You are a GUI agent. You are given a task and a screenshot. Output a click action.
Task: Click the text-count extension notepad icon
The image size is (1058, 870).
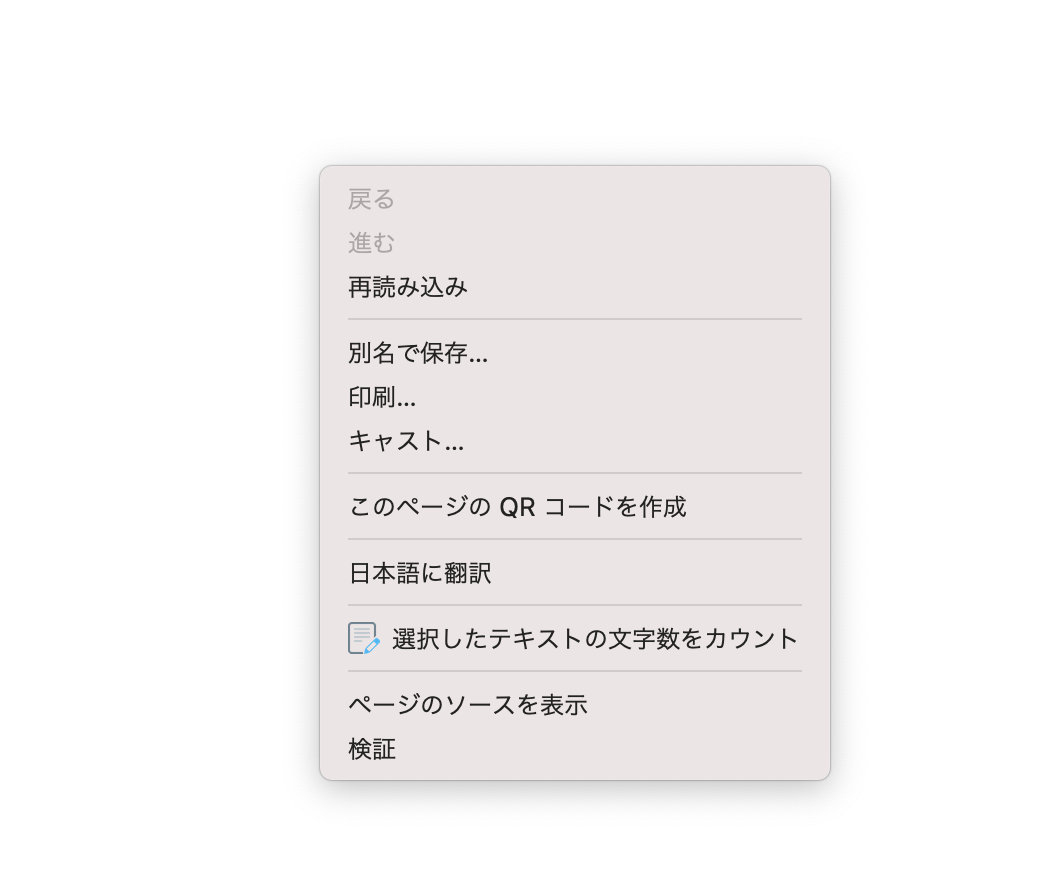point(363,638)
